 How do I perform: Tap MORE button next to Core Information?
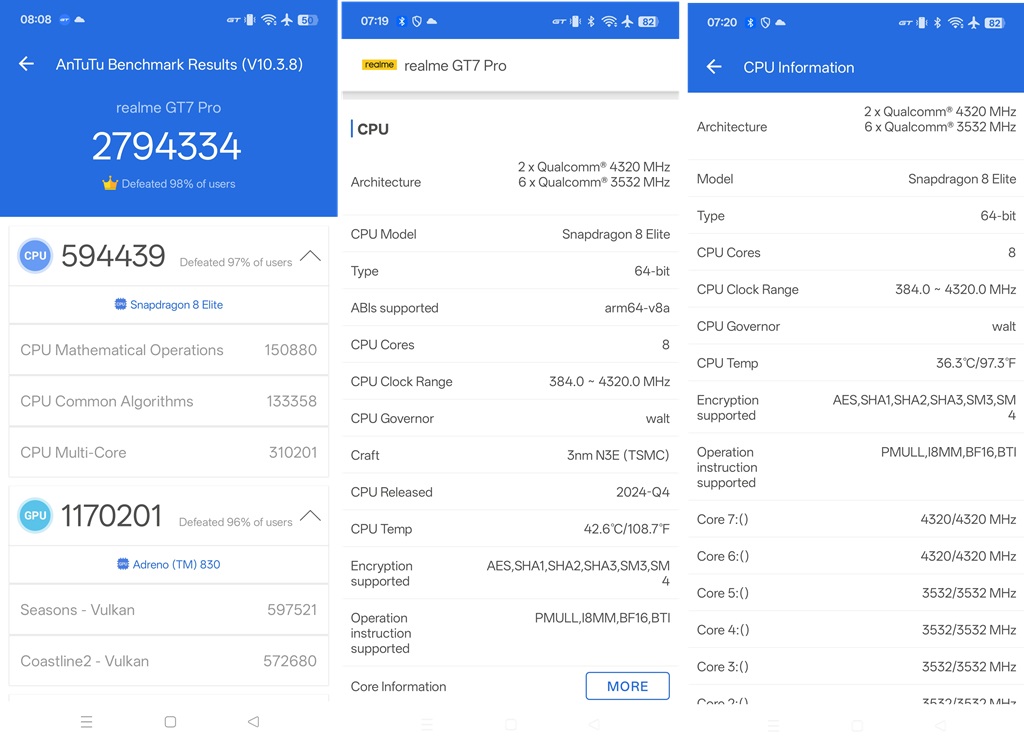coord(628,686)
